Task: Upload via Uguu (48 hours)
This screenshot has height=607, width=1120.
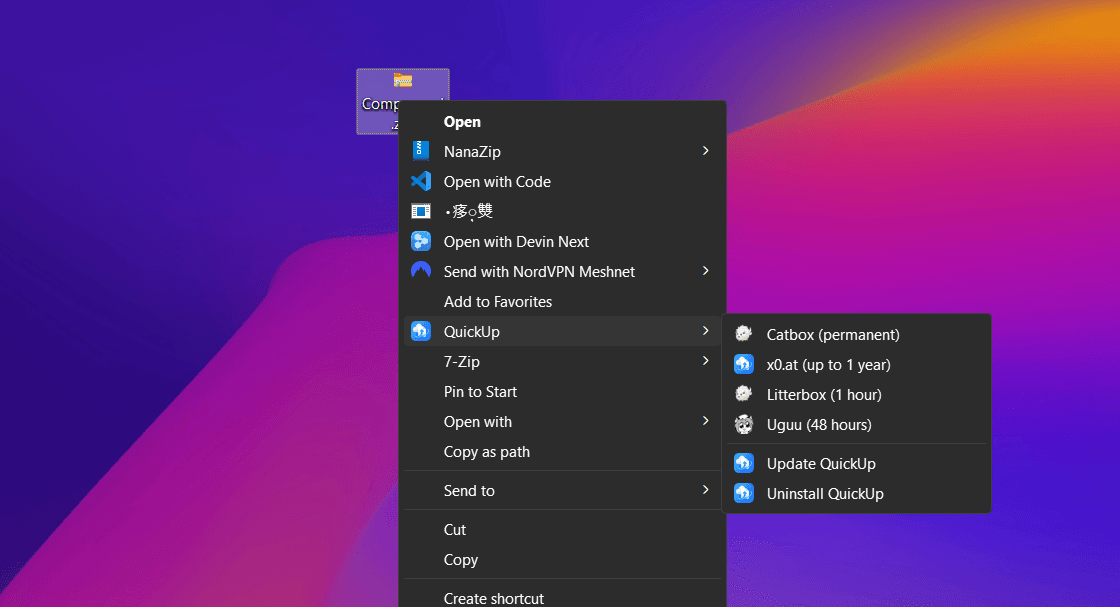Action: [856, 424]
